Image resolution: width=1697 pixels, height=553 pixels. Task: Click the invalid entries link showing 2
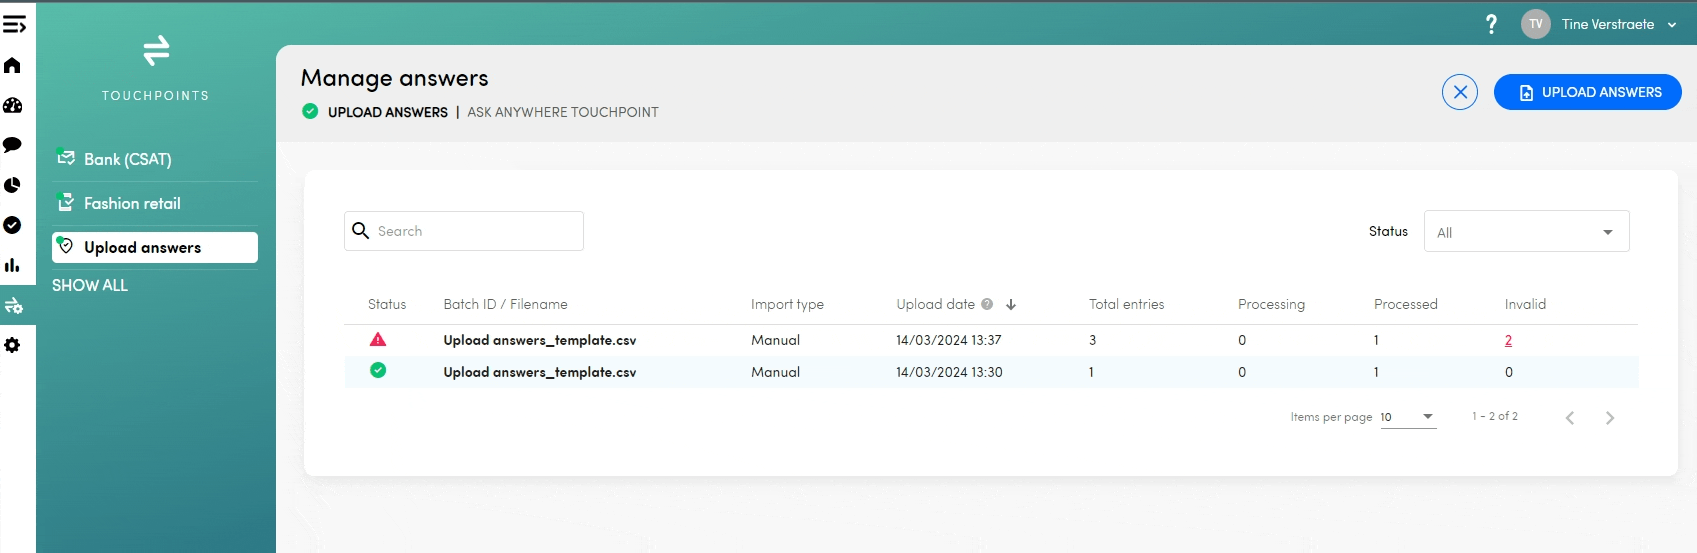[1508, 340]
